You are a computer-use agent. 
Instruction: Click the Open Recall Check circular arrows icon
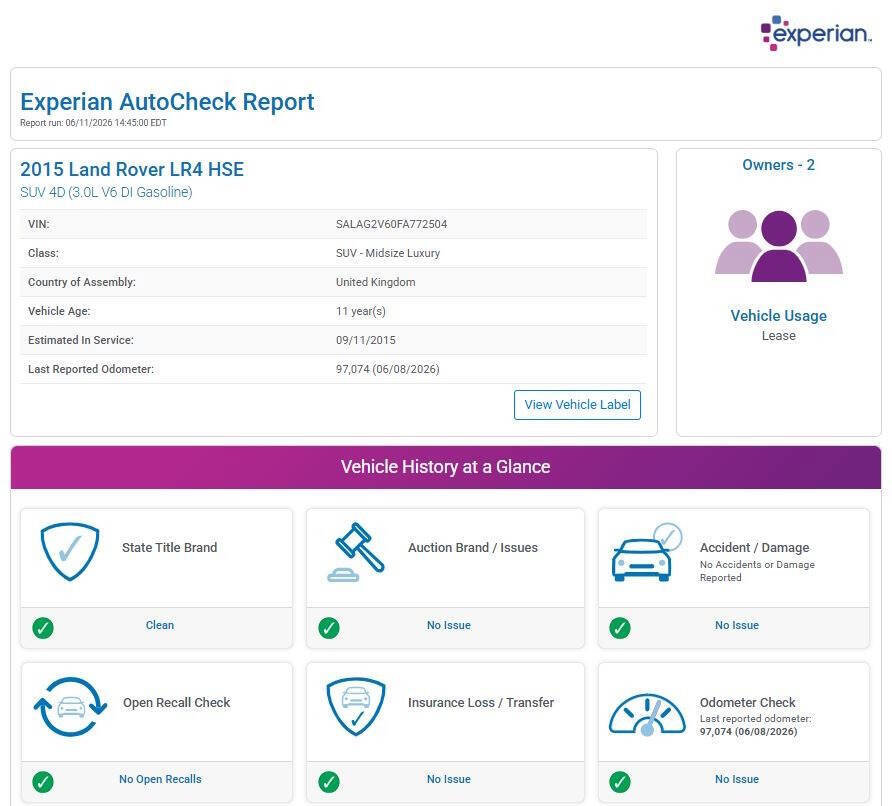tap(70, 706)
